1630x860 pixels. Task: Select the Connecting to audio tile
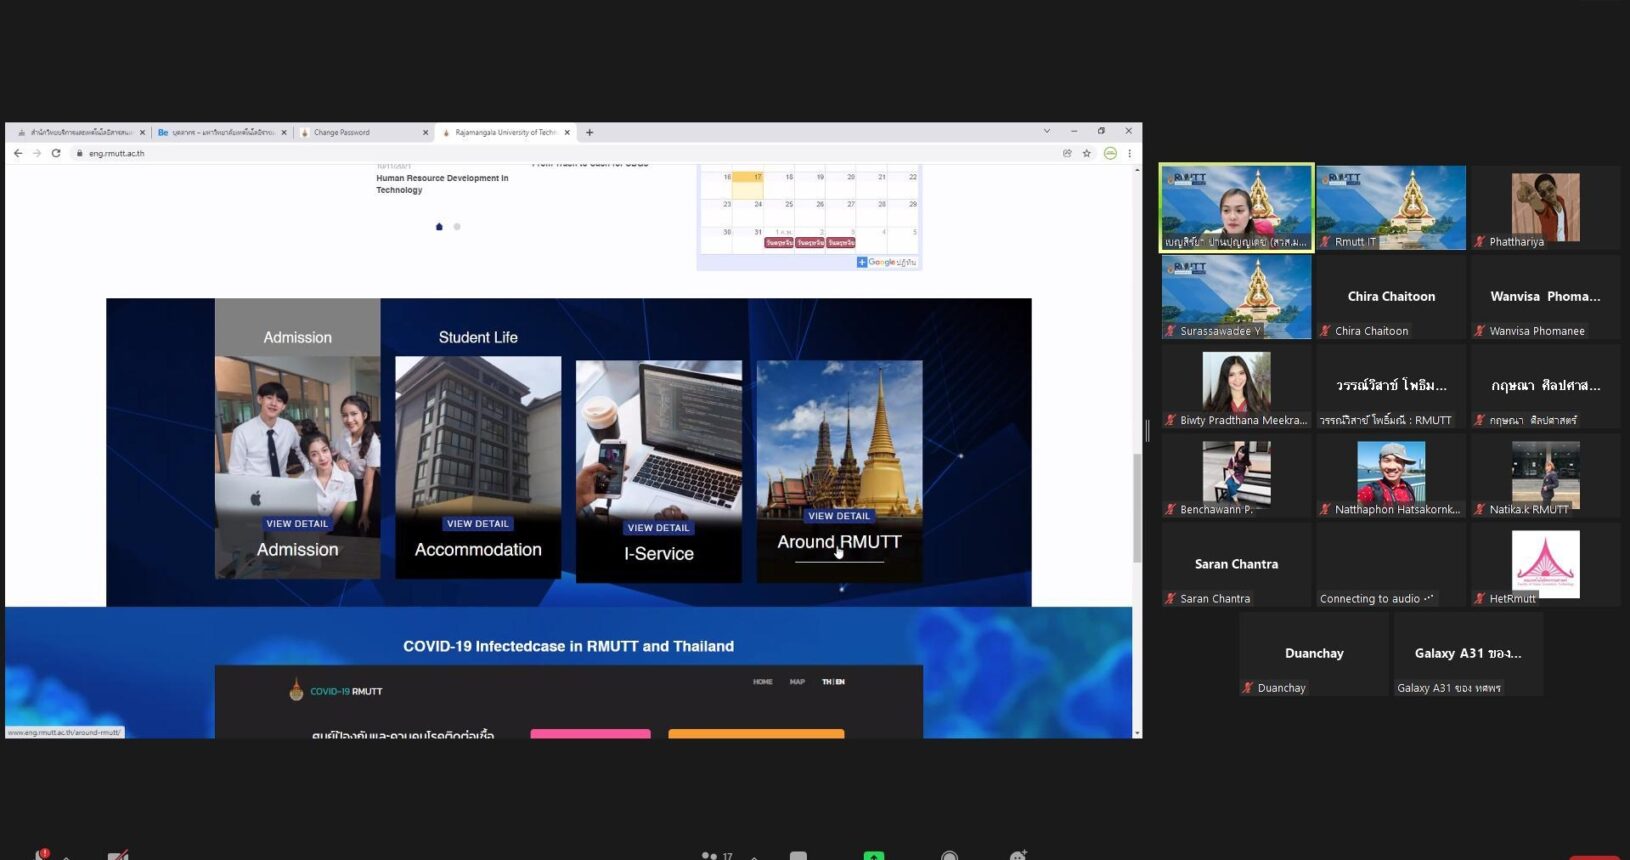pyautogui.click(x=1391, y=564)
